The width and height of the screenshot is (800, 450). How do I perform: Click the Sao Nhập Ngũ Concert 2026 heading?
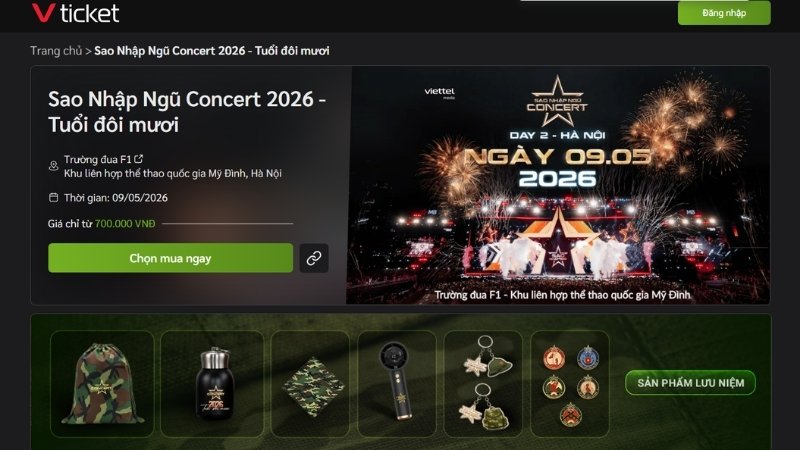pyautogui.click(x=187, y=112)
